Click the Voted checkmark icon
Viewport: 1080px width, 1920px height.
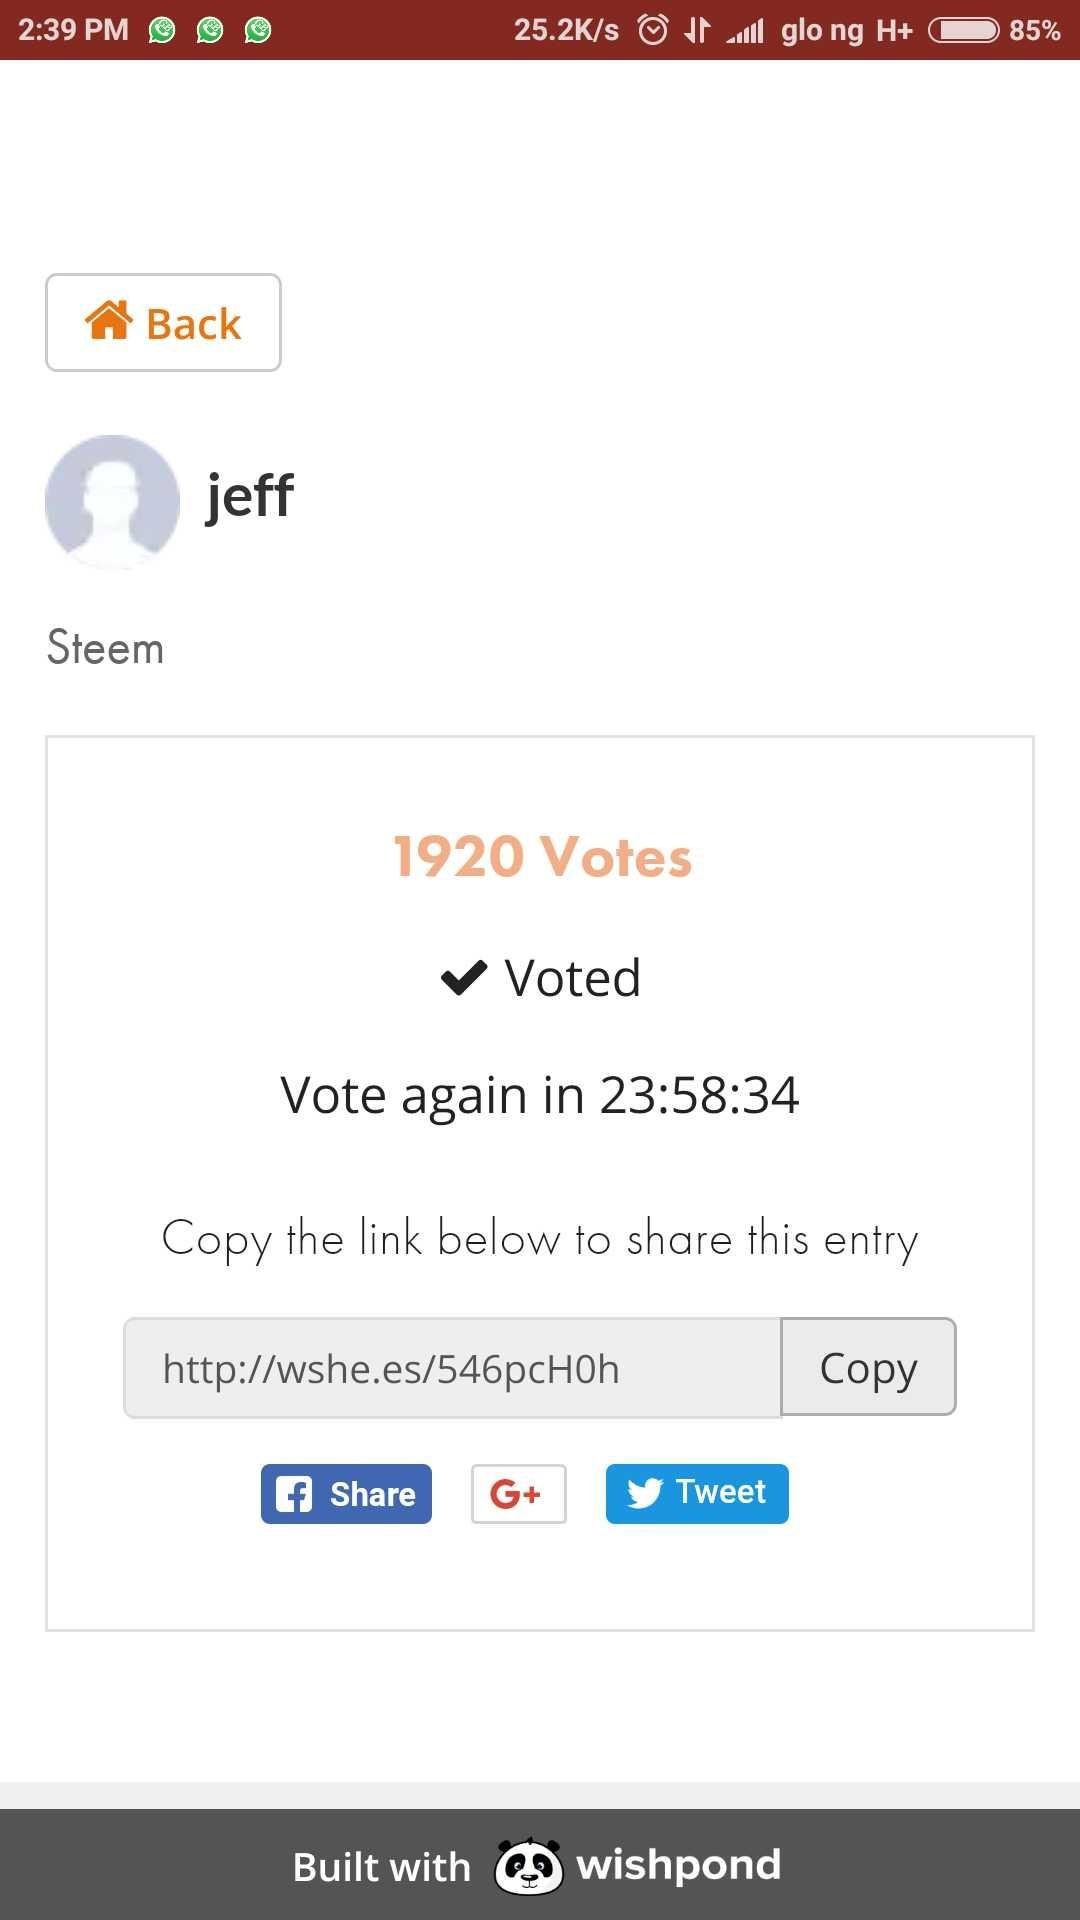[464, 978]
